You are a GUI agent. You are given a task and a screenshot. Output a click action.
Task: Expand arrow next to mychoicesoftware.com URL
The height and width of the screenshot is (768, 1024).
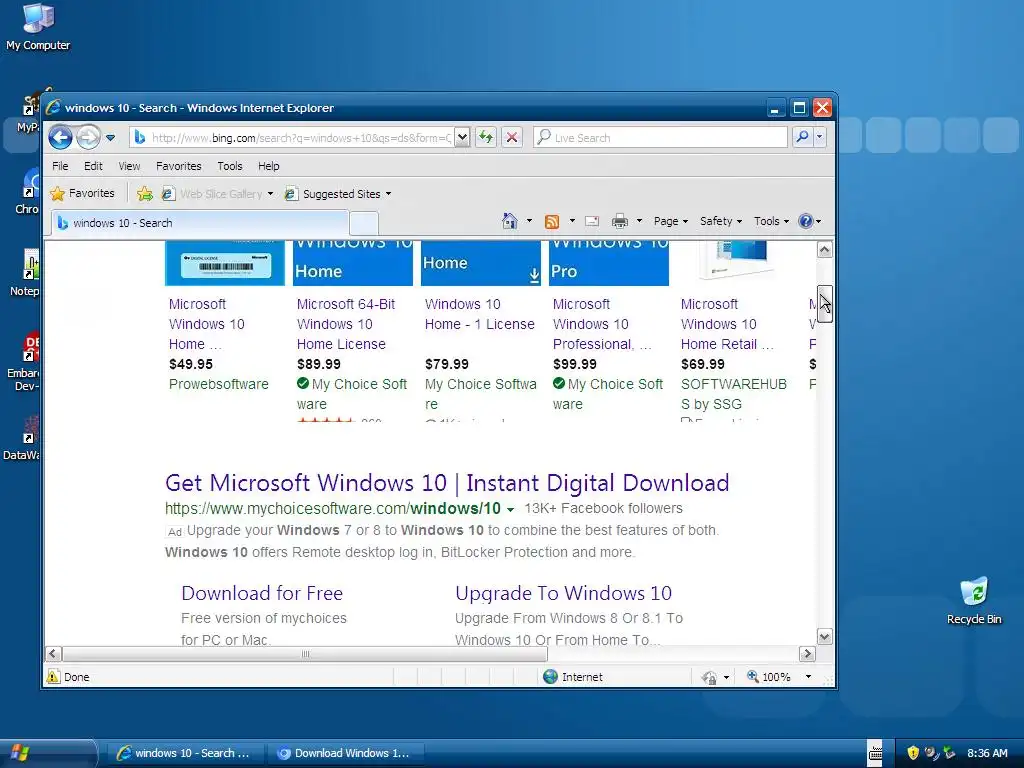pyautogui.click(x=510, y=509)
